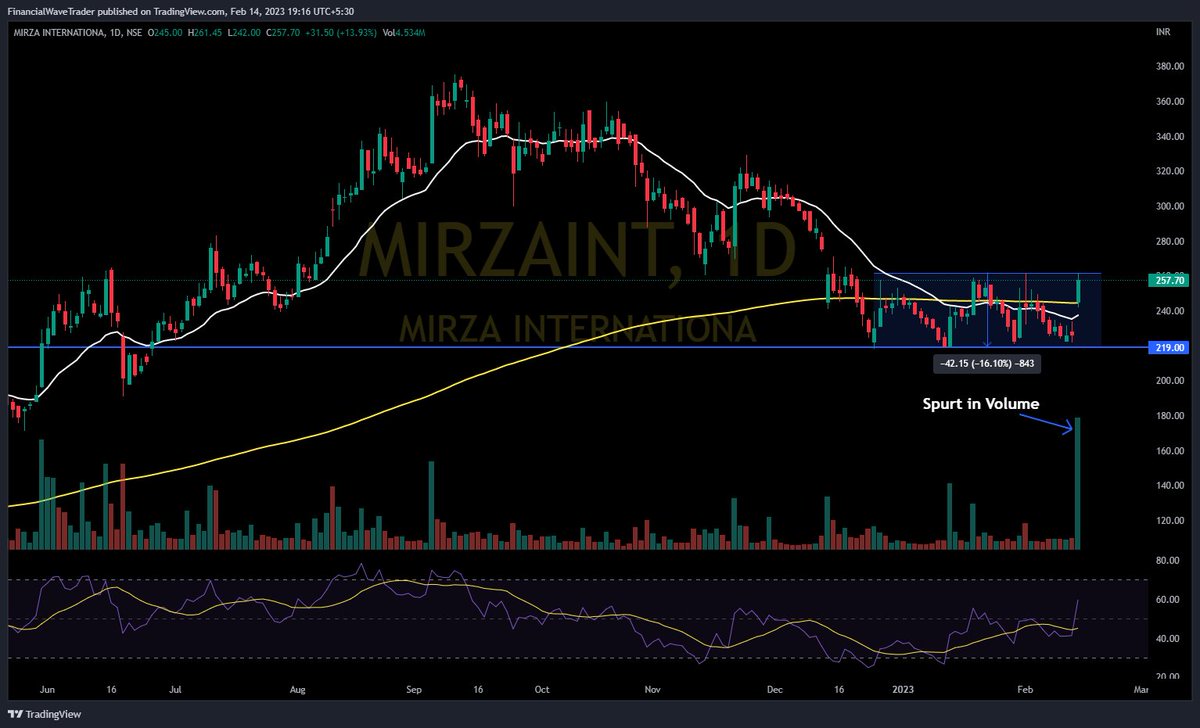This screenshot has height=728, width=1200.
Task: Click the high value H261.45
Action: (x=203, y=34)
